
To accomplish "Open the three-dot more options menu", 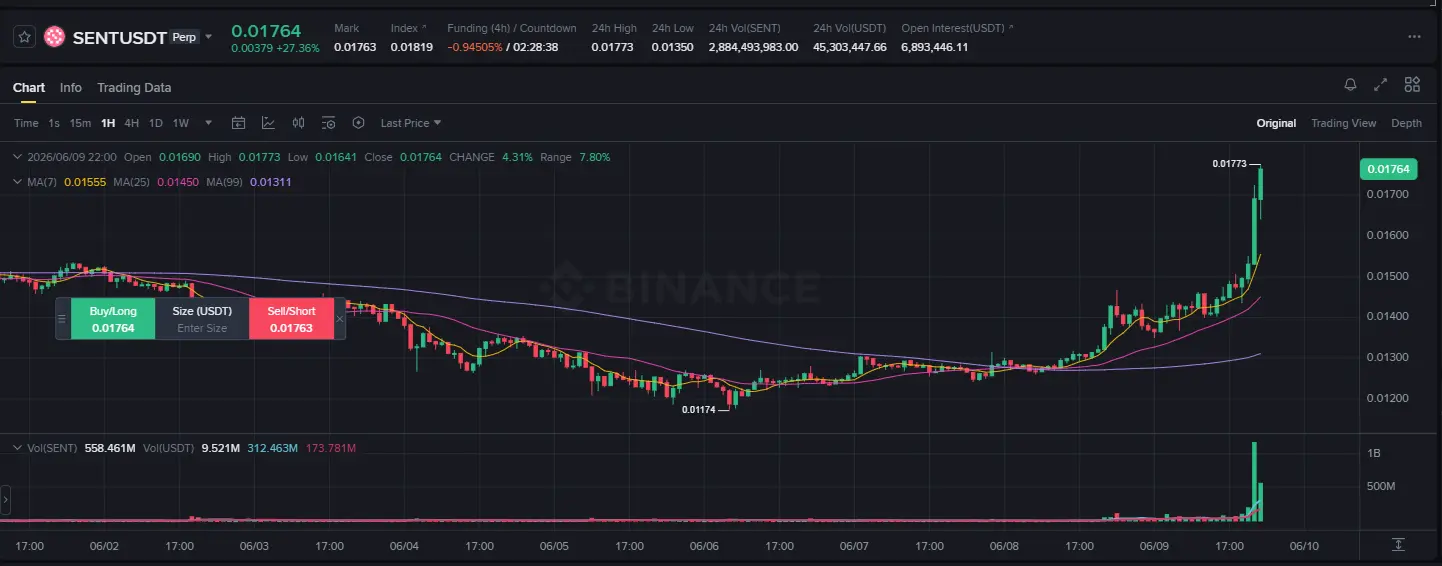I will [1414, 37].
